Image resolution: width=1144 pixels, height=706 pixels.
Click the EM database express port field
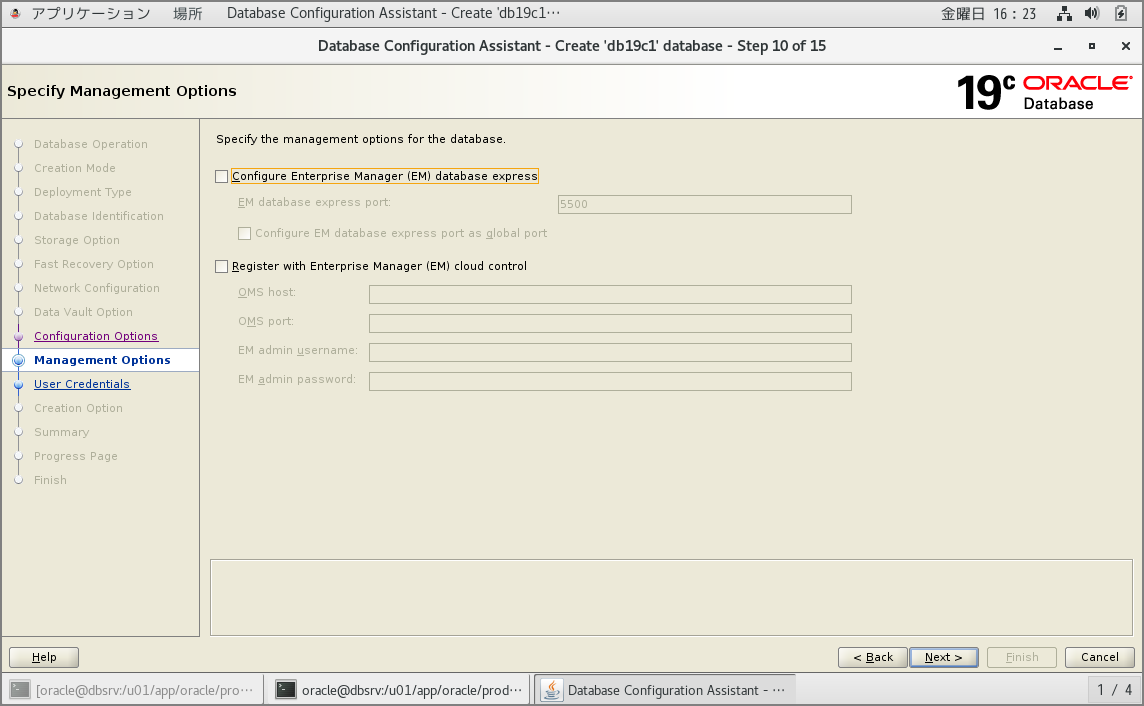click(704, 205)
